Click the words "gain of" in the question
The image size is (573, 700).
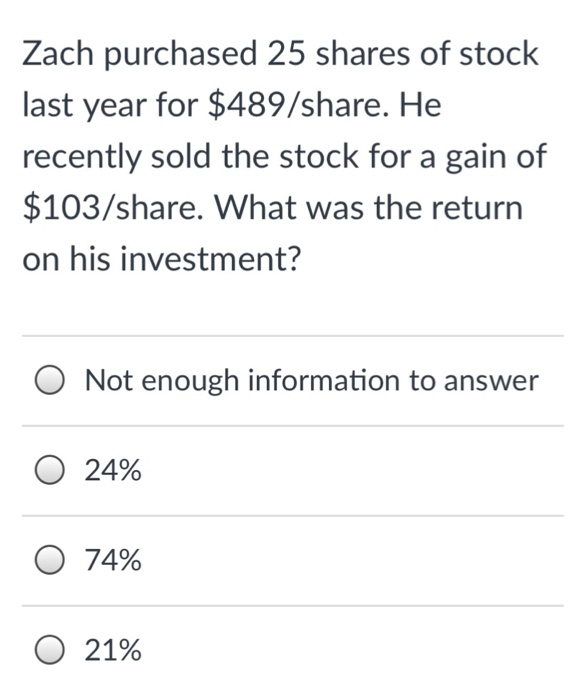coord(496,158)
